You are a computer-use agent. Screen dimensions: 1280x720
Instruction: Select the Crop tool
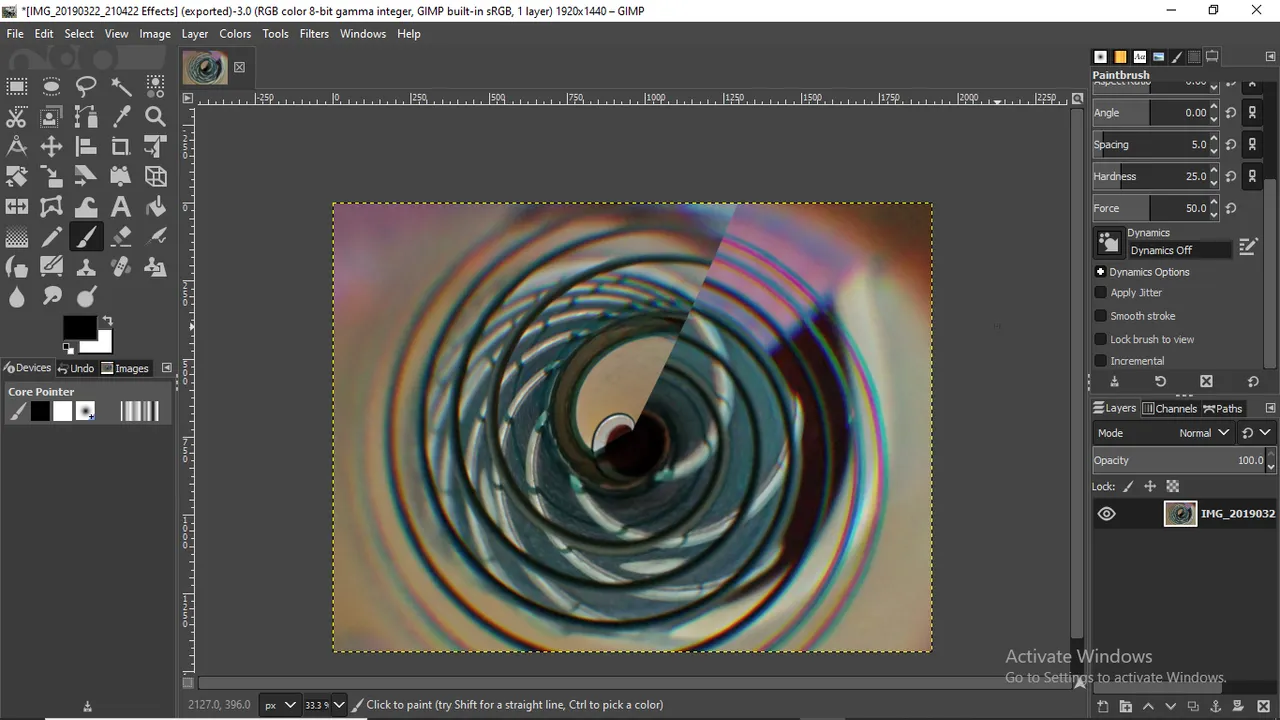point(121,147)
